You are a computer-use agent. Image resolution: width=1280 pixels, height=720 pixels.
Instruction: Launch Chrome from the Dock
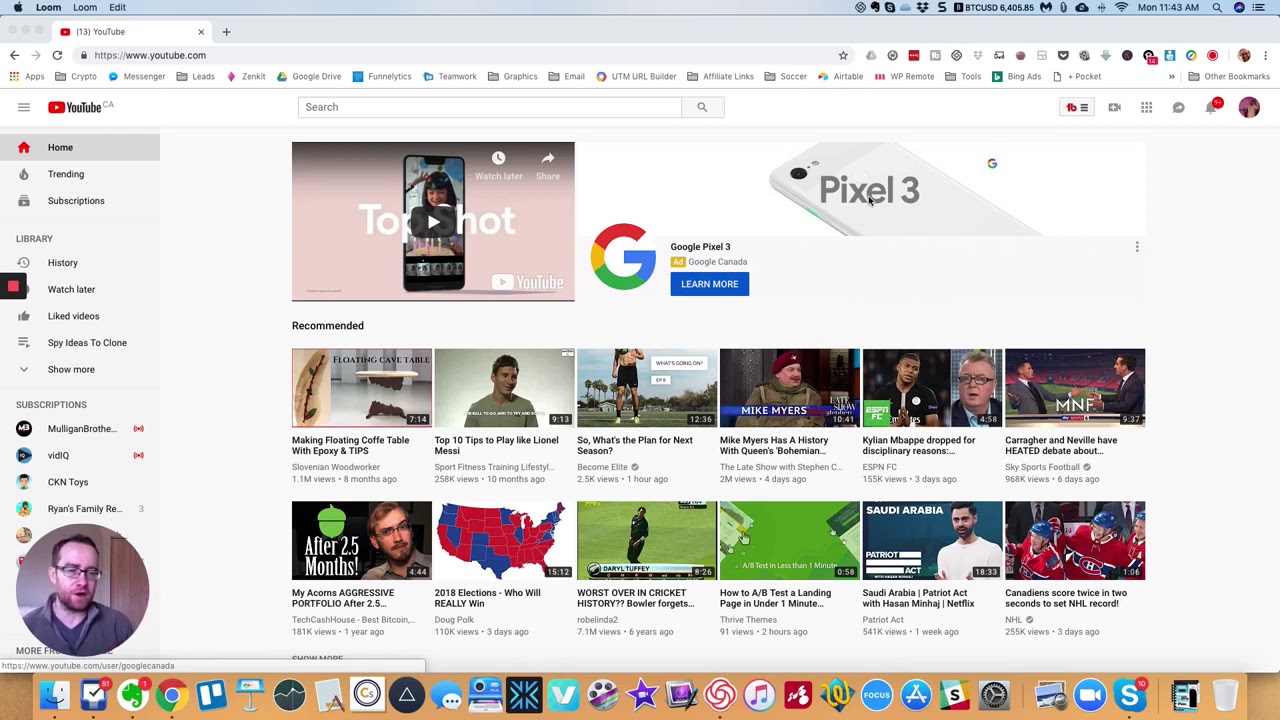pyautogui.click(x=172, y=695)
